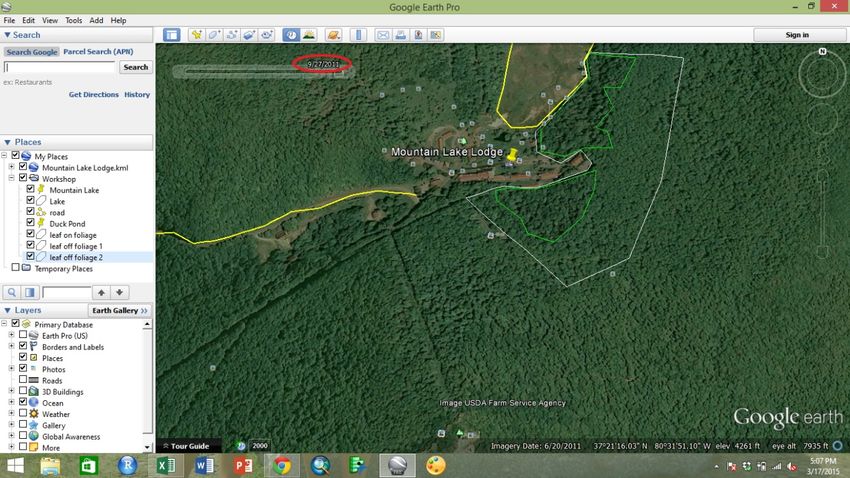Click the Search button
Image resolution: width=850 pixels, height=478 pixels.
point(136,67)
